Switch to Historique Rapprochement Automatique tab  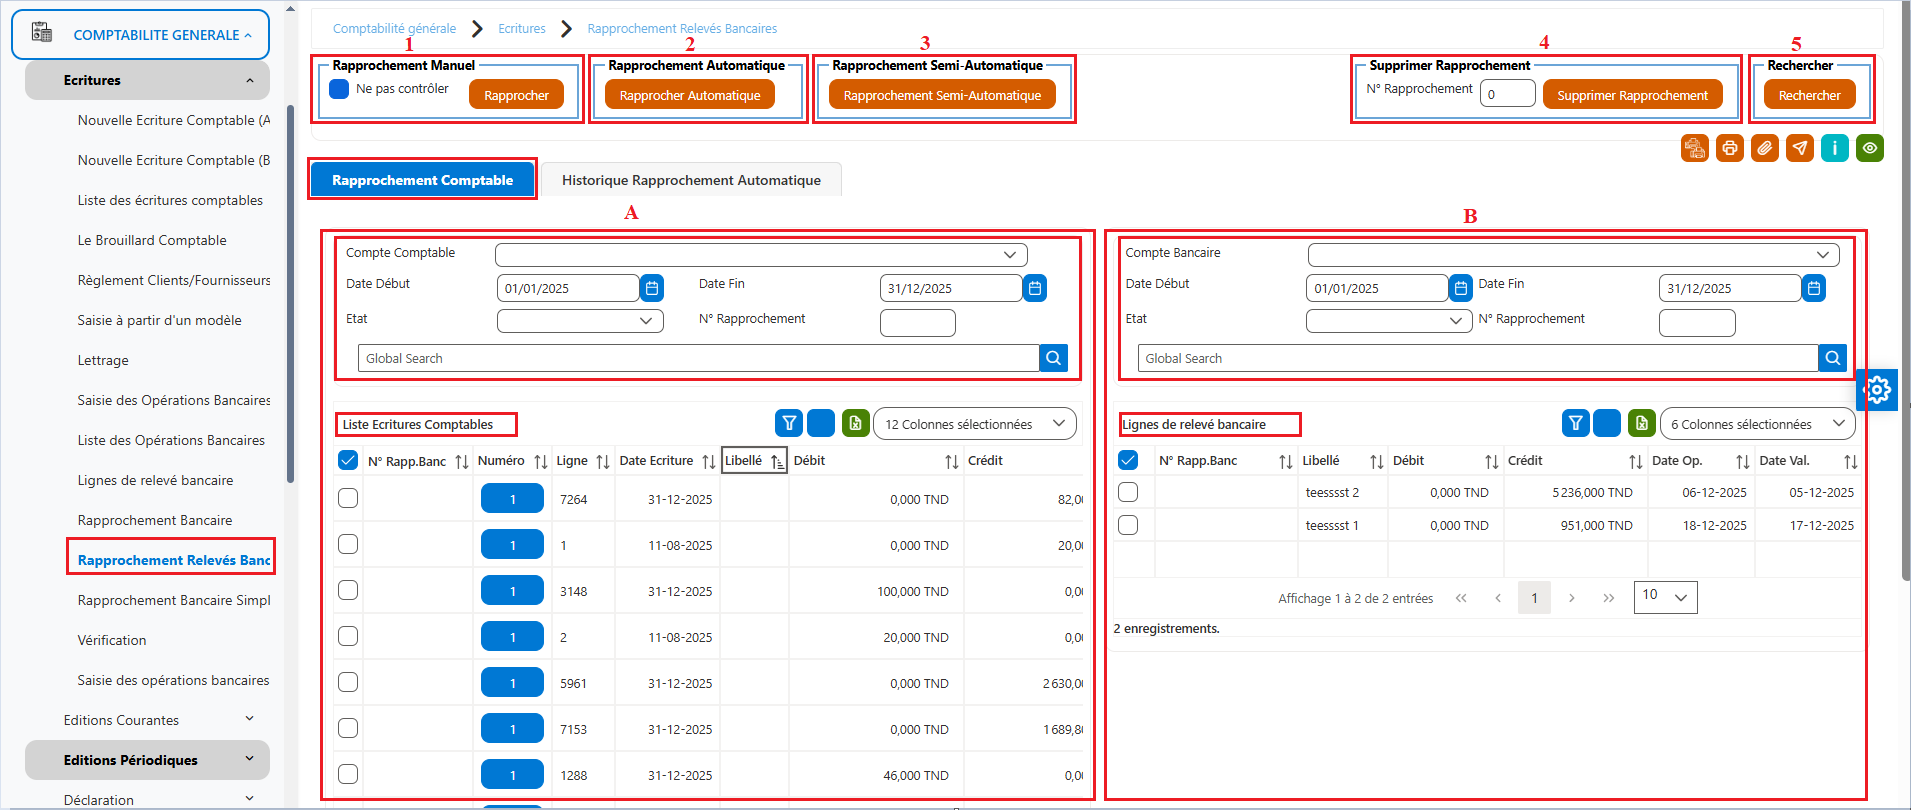click(x=691, y=180)
